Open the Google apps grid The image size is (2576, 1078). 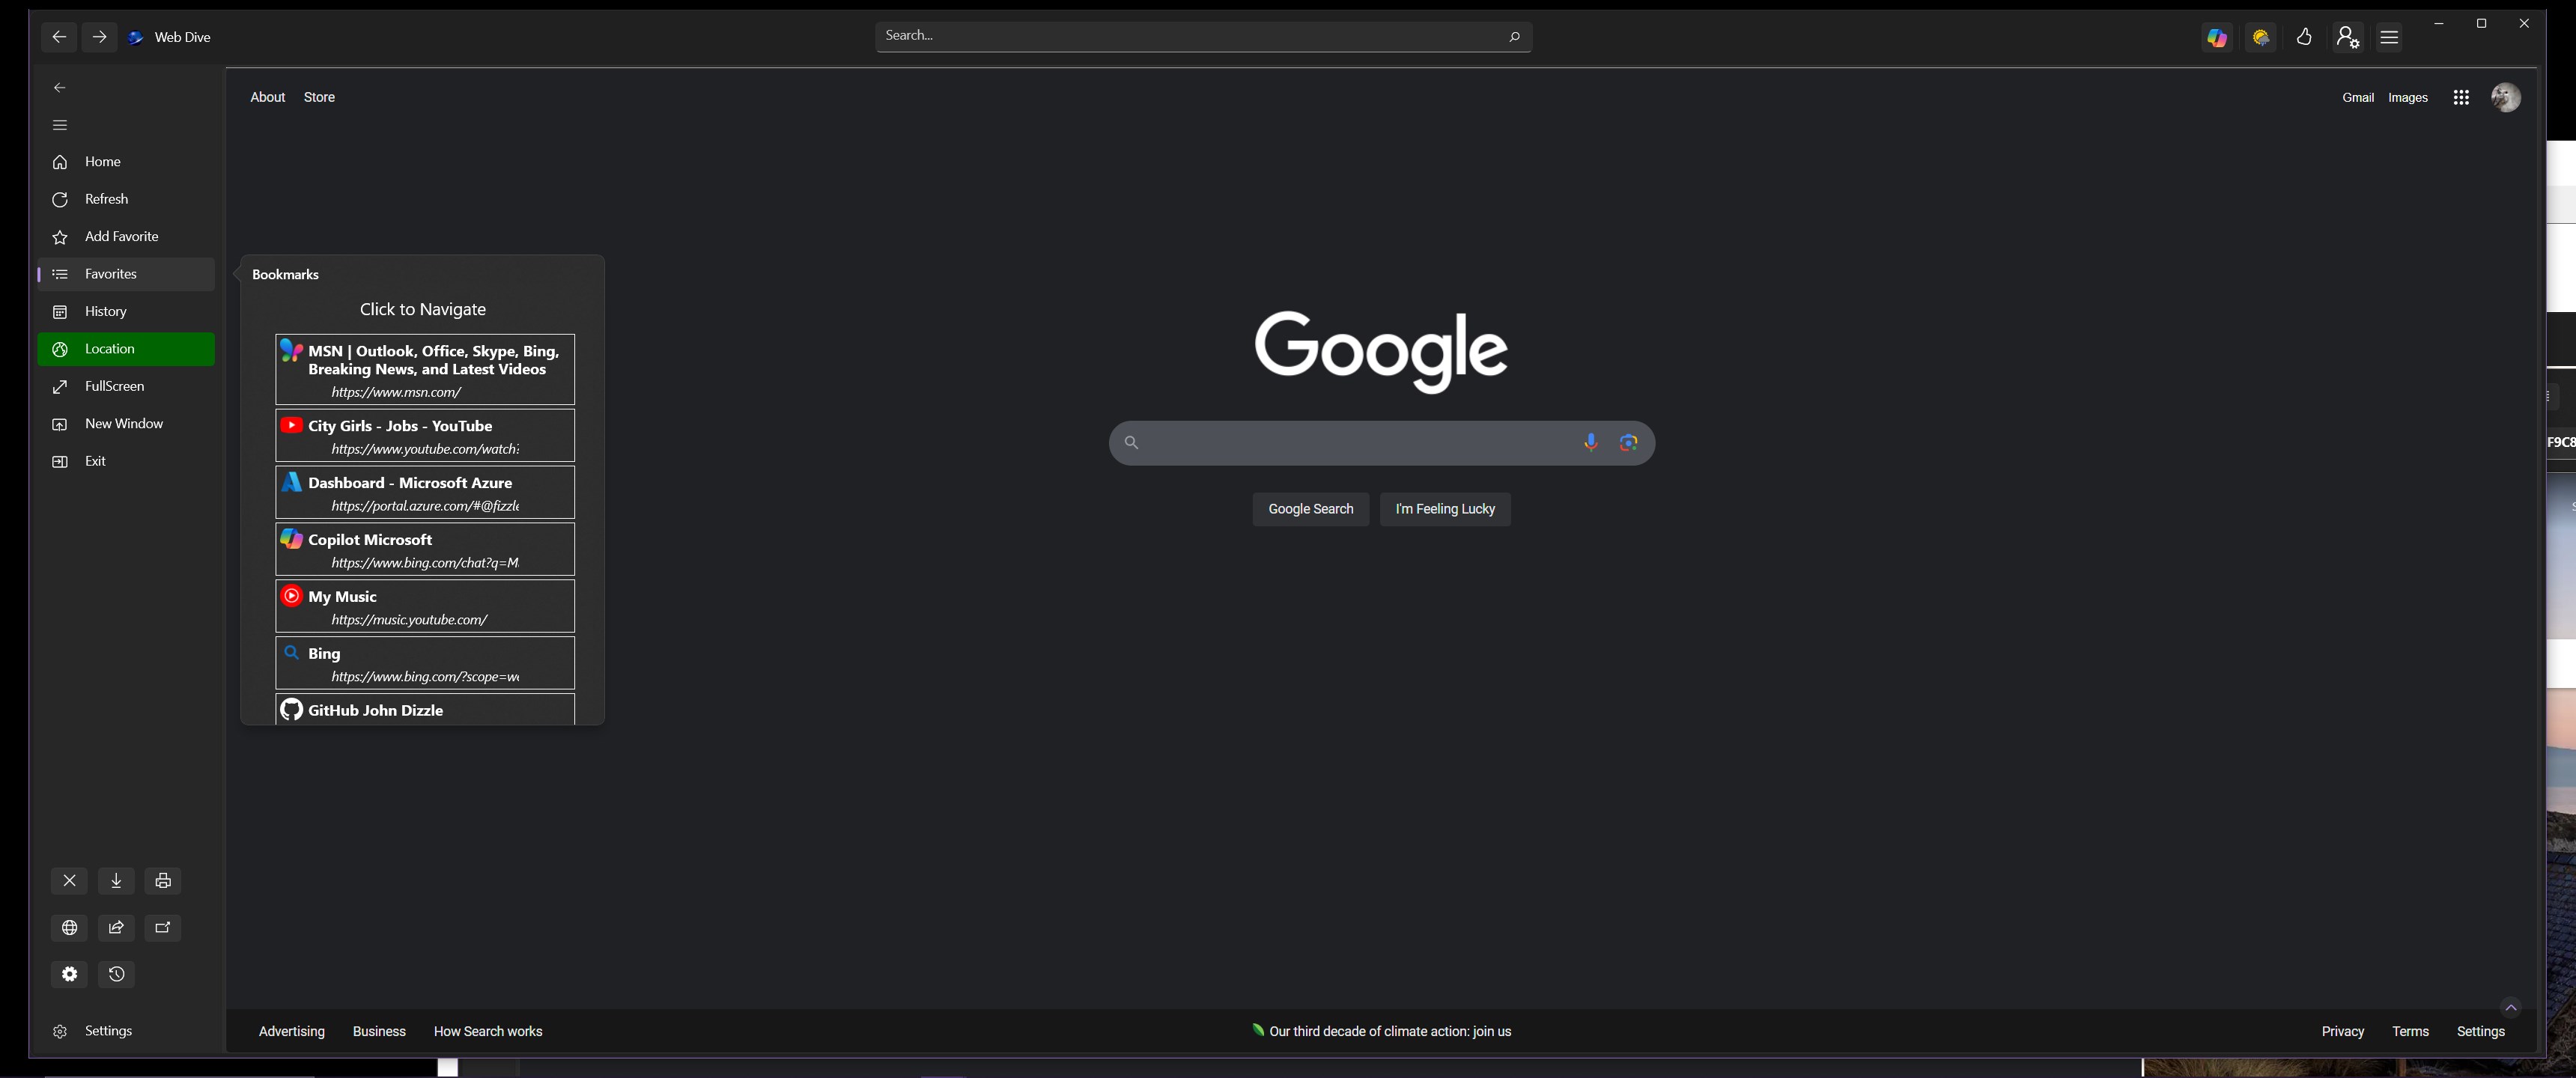2461,98
